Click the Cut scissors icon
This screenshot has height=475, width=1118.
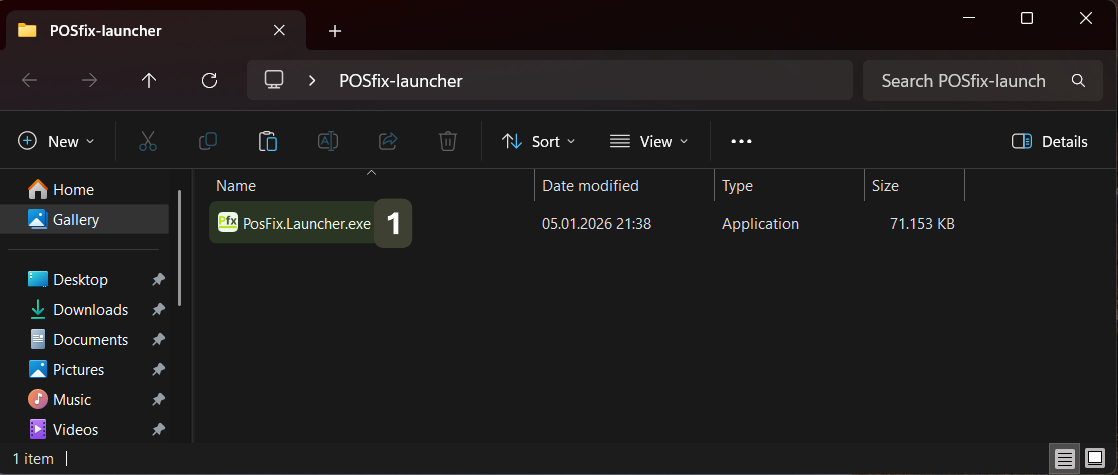[148, 141]
